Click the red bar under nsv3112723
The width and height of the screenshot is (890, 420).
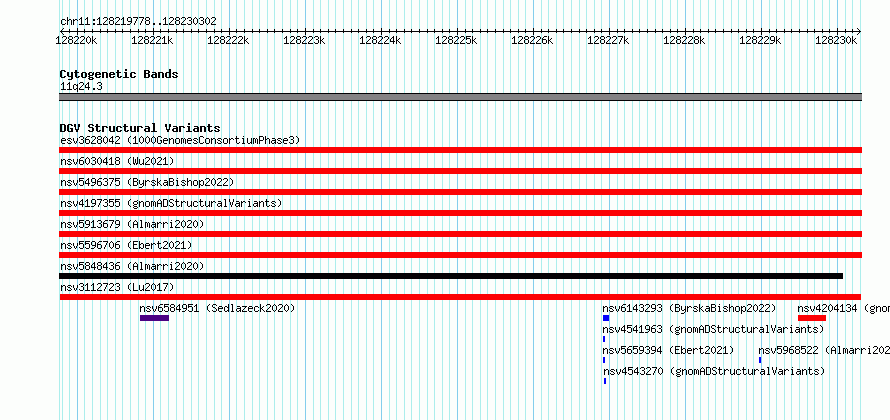(460, 297)
